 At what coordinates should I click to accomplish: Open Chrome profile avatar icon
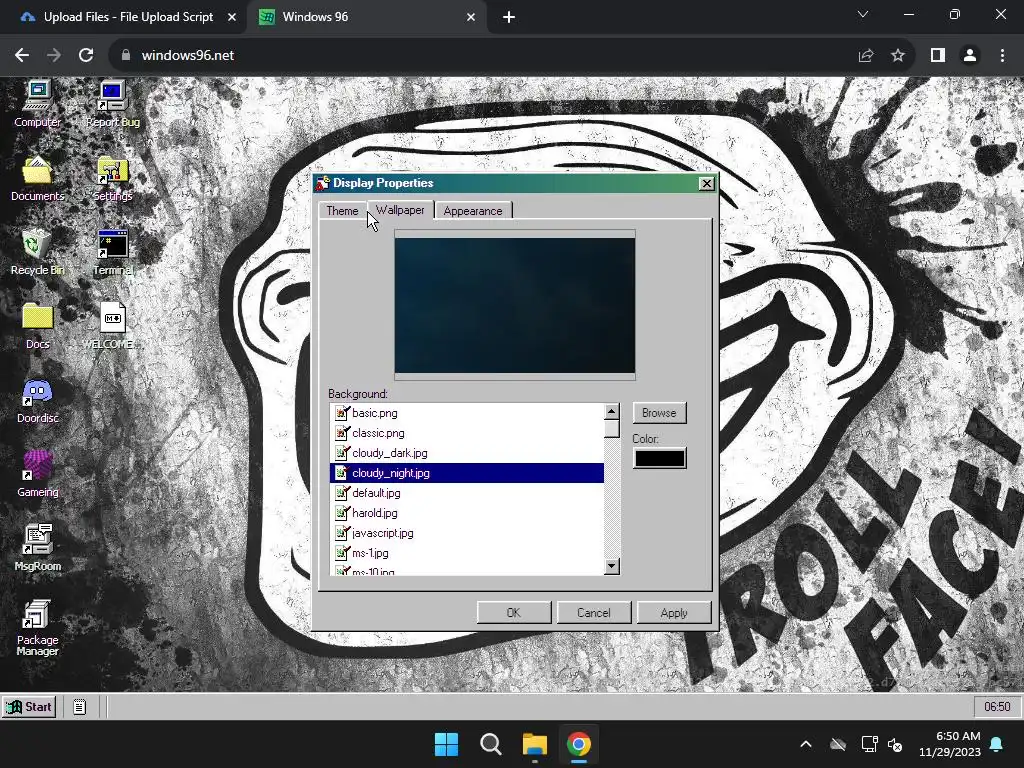(970, 56)
